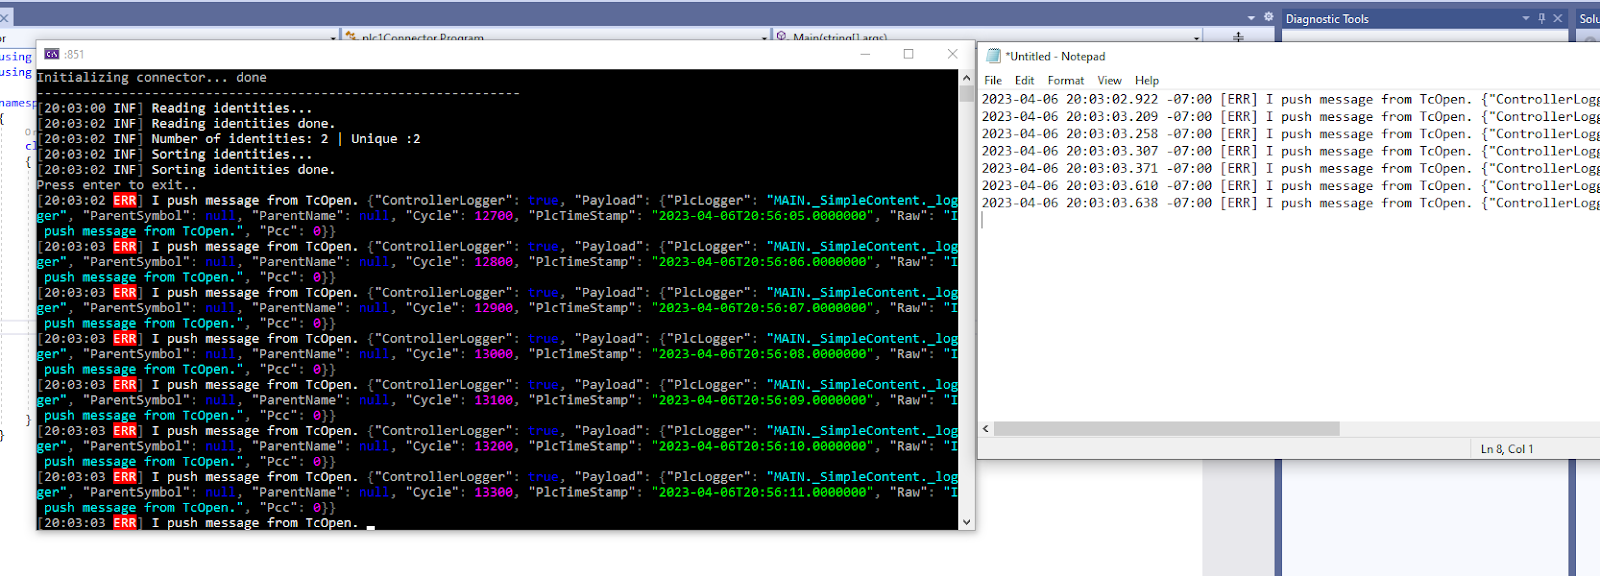The height and width of the screenshot is (576, 1600).
Task: Switch to the Solution Explorer tab
Action: (1588, 18)
